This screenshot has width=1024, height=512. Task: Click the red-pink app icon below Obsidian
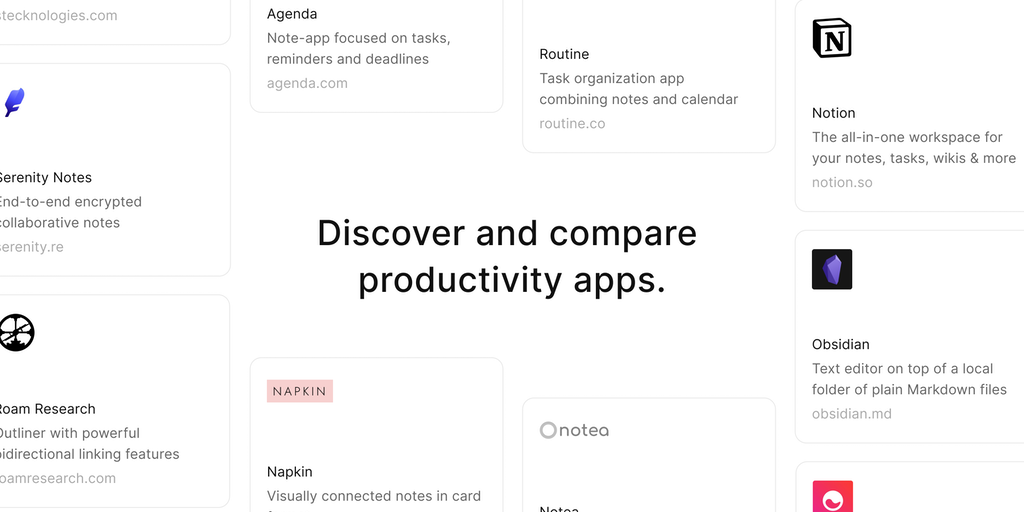click(832, 498)
